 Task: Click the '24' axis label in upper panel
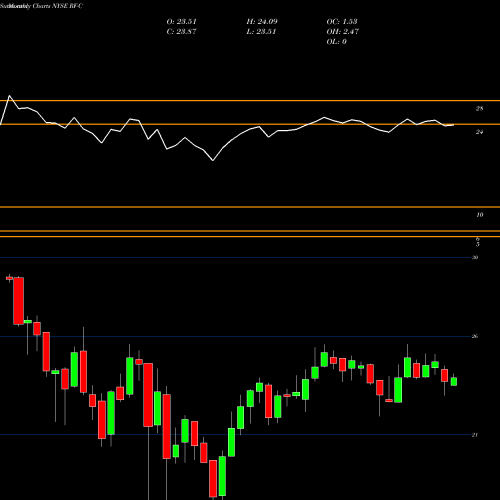click(479, 132)
